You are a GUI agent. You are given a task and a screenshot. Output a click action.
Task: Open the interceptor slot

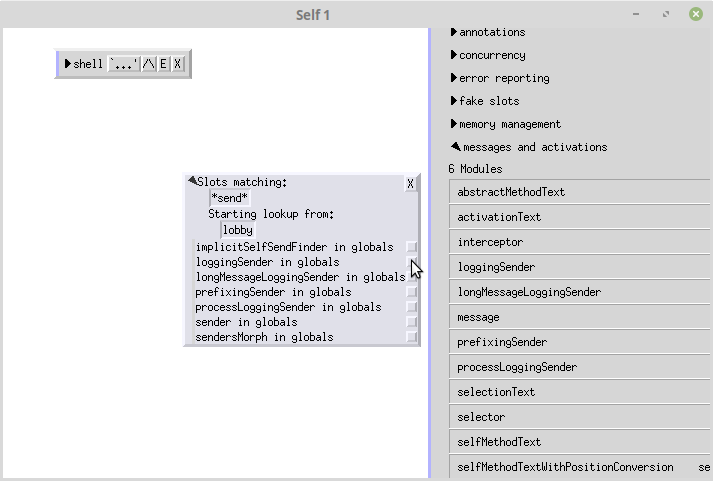click(579, 242)
